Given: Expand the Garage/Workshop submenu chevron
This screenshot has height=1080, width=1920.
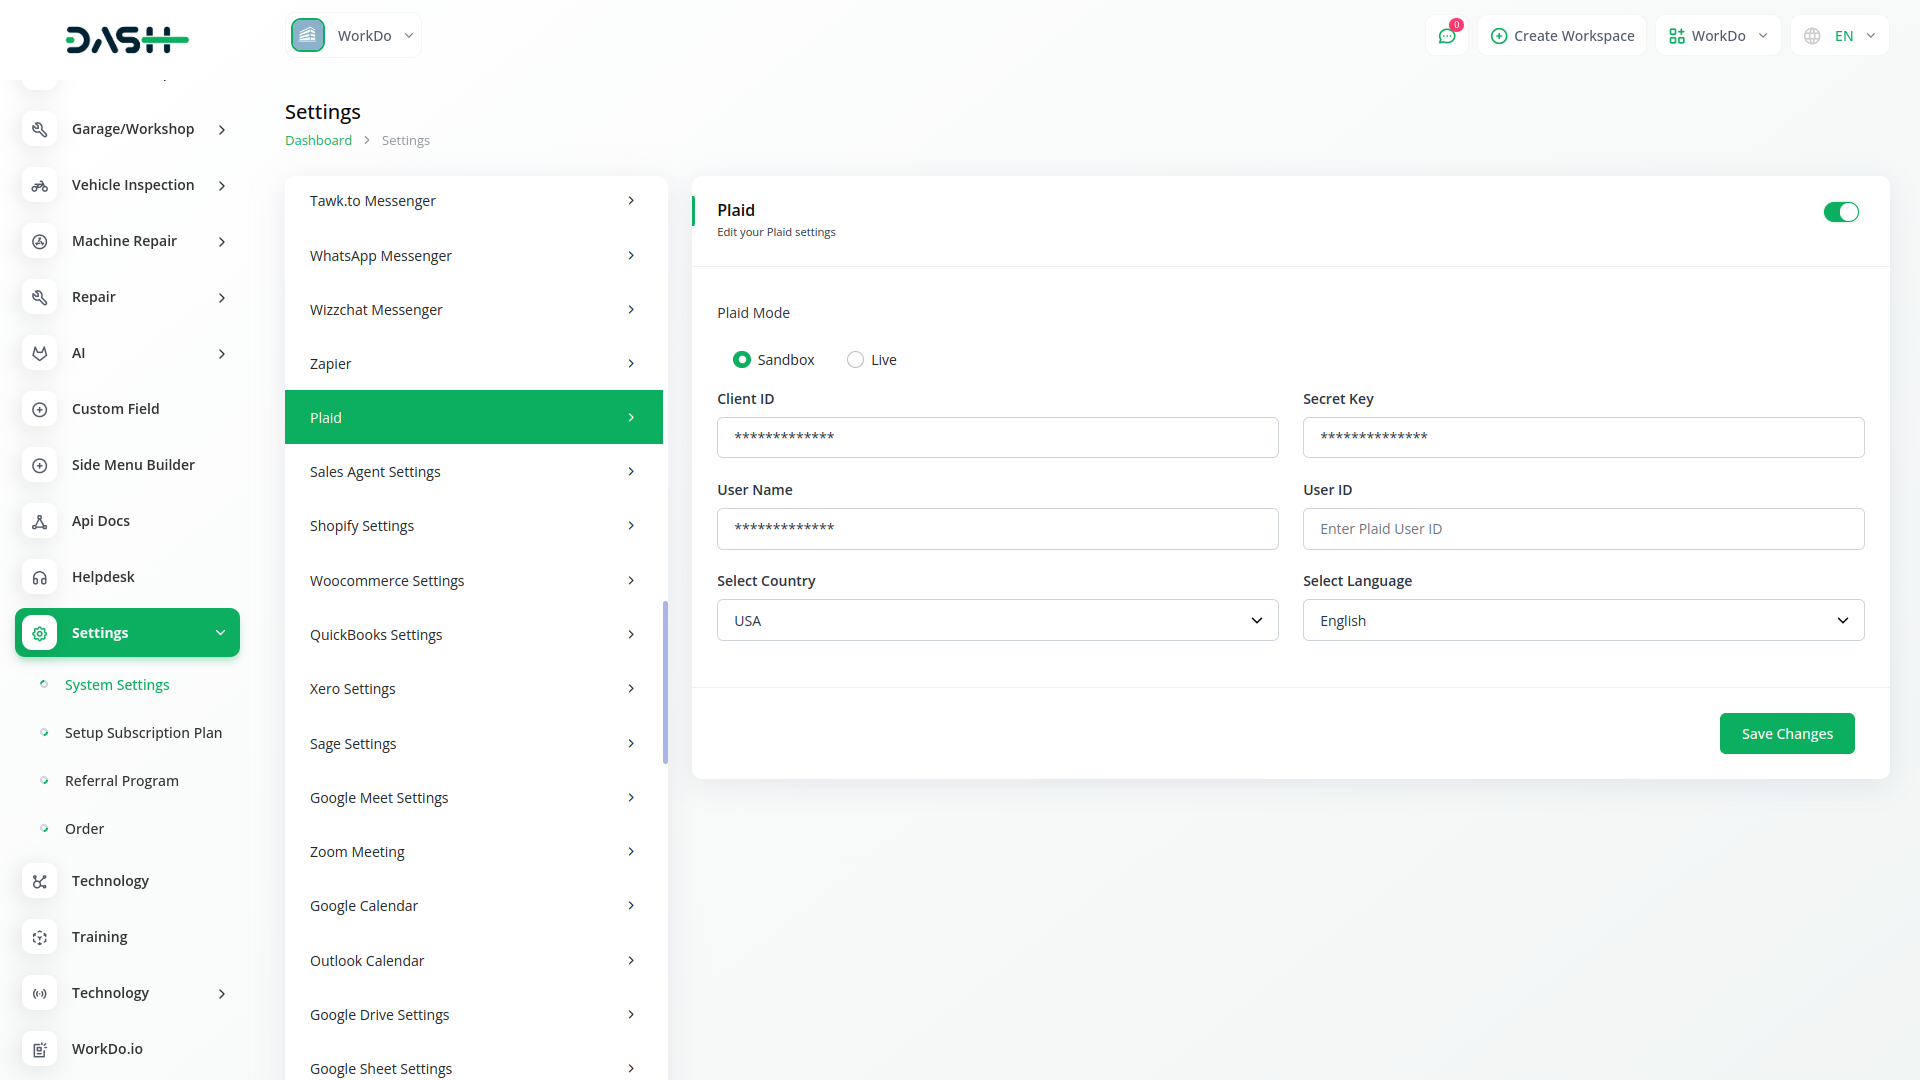Looking at the screenshot, I should [x=222, y=130].
